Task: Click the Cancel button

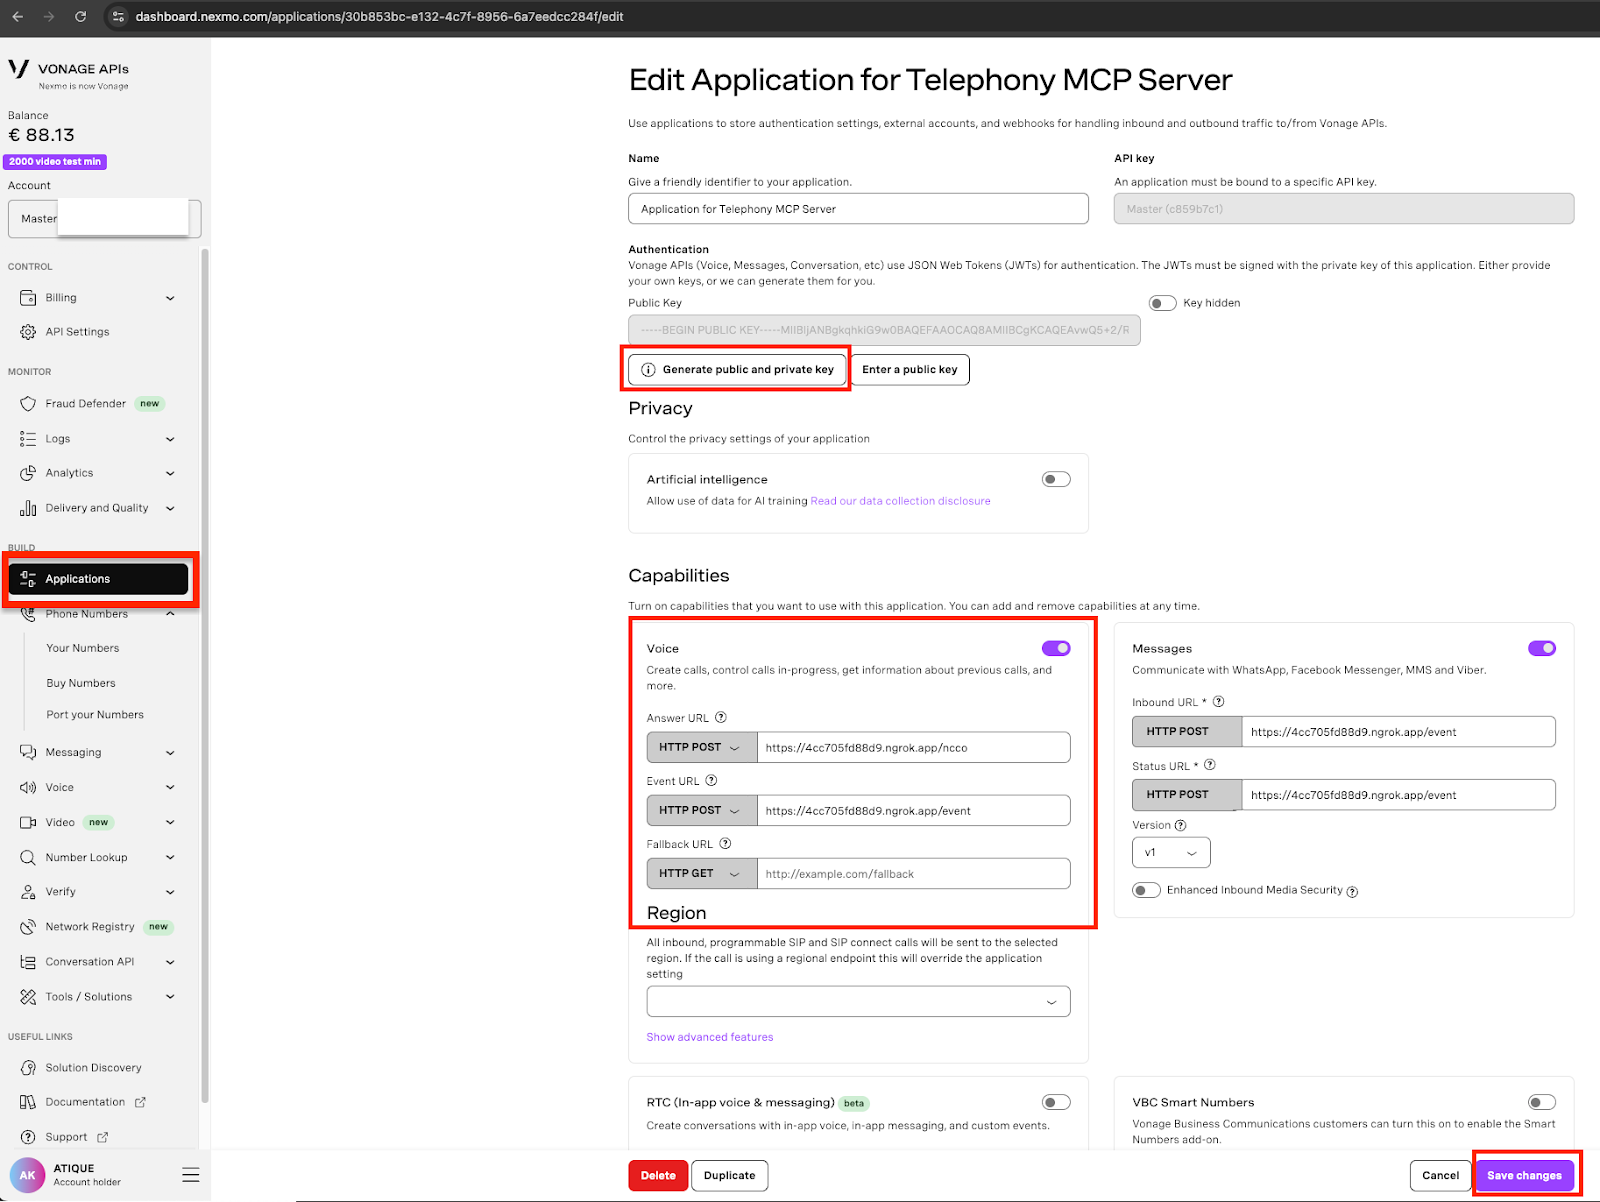Action: tap(1441, 1175)
